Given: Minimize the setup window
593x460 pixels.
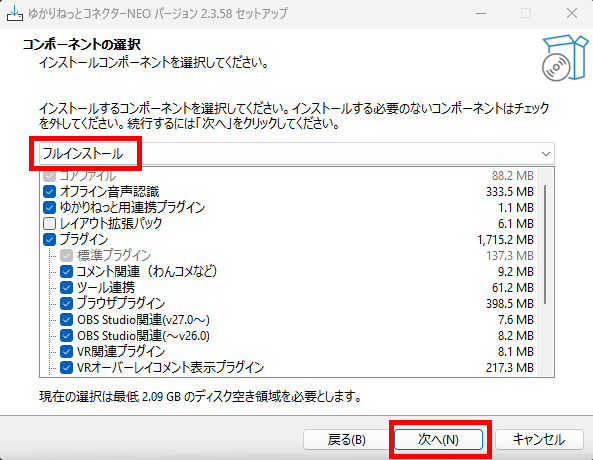Looking at the screenshot, I should (x=481, y=13).
